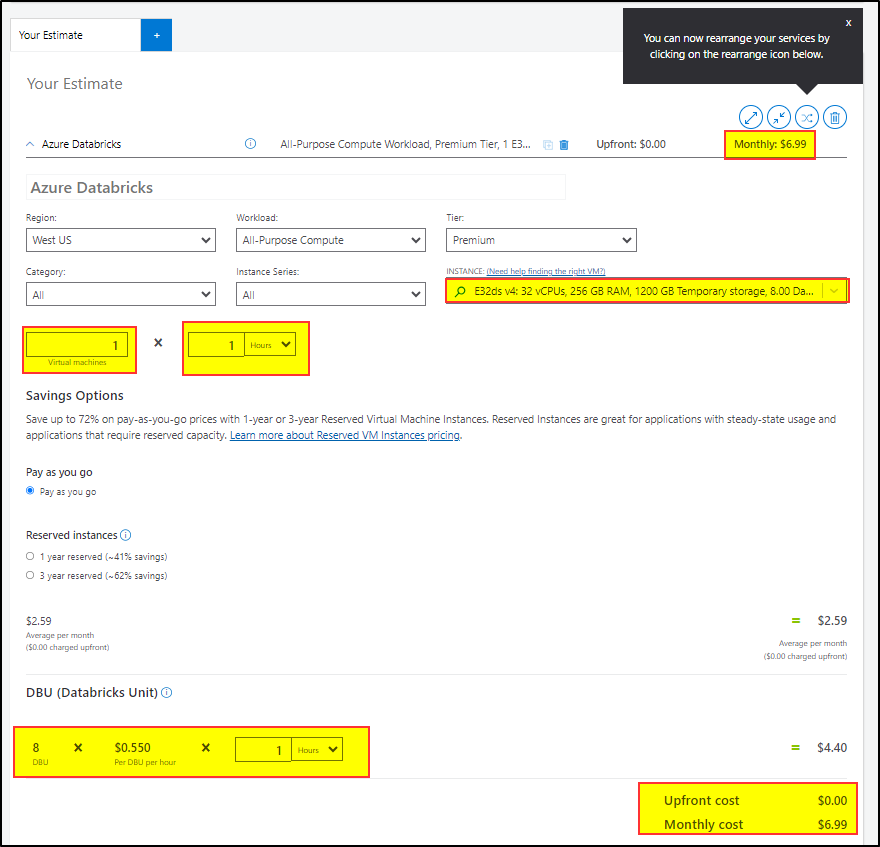Select 3 year reserved savings option
Viewport: 880px width, 847px height.
point(30,575)
